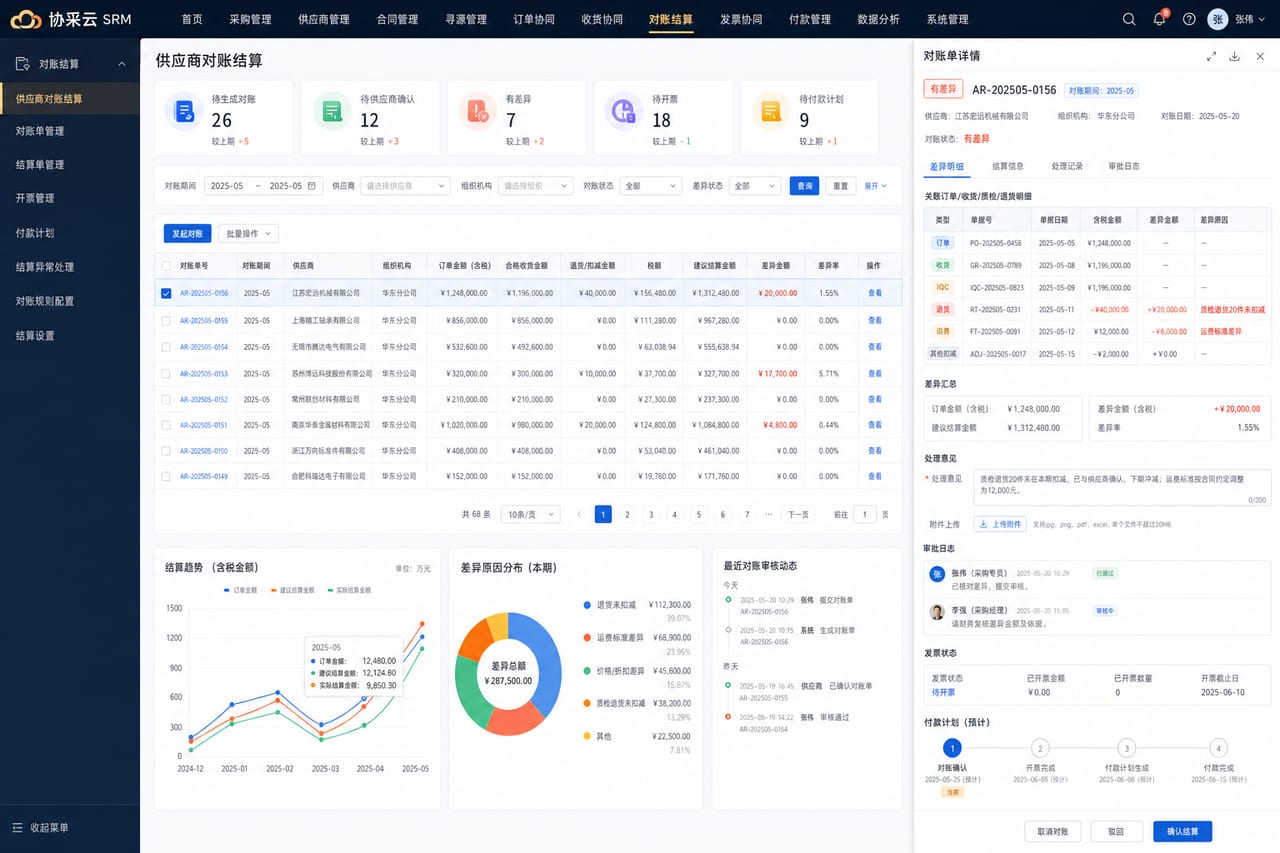The image size is (1280, 853).
Task: Uncheck the AR-202505-0156 row checkbox
Action: (x=166, y=293)
